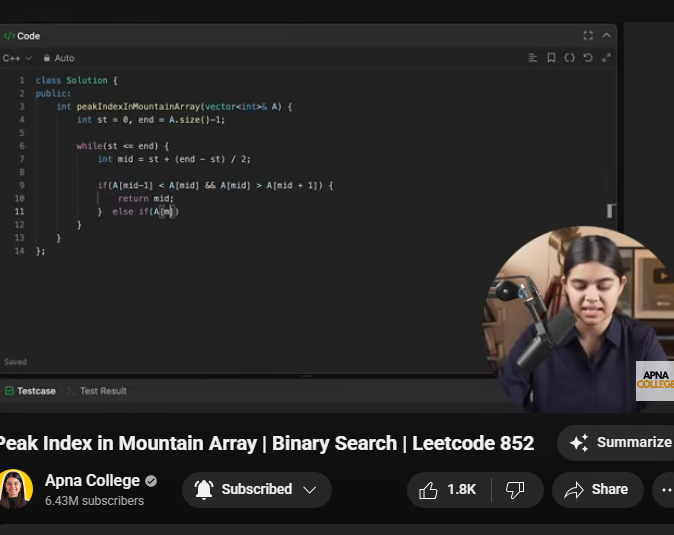Click the Apna College channel avatar

[x=15, y=489]
